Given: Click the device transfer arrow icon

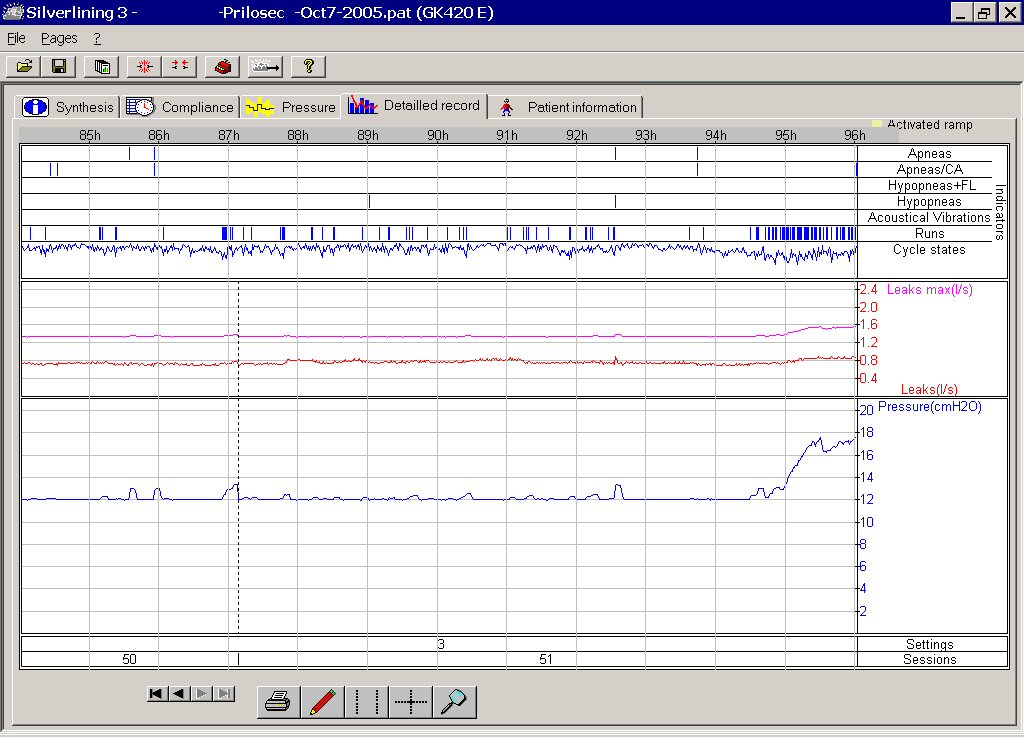Looking at the screenshot, I should coord(265,66).
